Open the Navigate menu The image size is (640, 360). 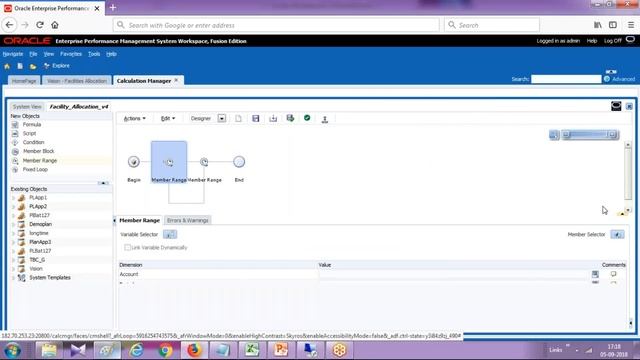[13, 54]
